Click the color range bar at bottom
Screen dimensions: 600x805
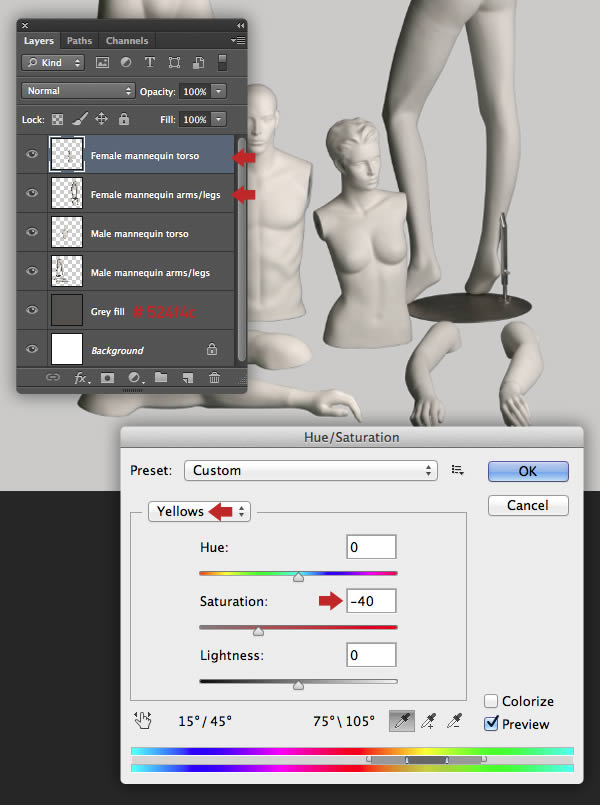pos(352,760)
